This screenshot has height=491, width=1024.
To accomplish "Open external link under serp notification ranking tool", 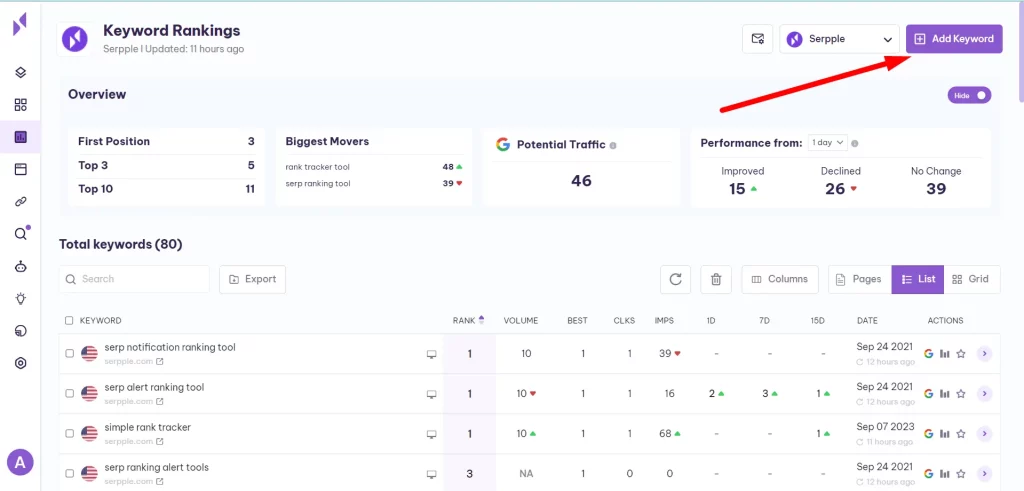I will [x=159, y=361].
